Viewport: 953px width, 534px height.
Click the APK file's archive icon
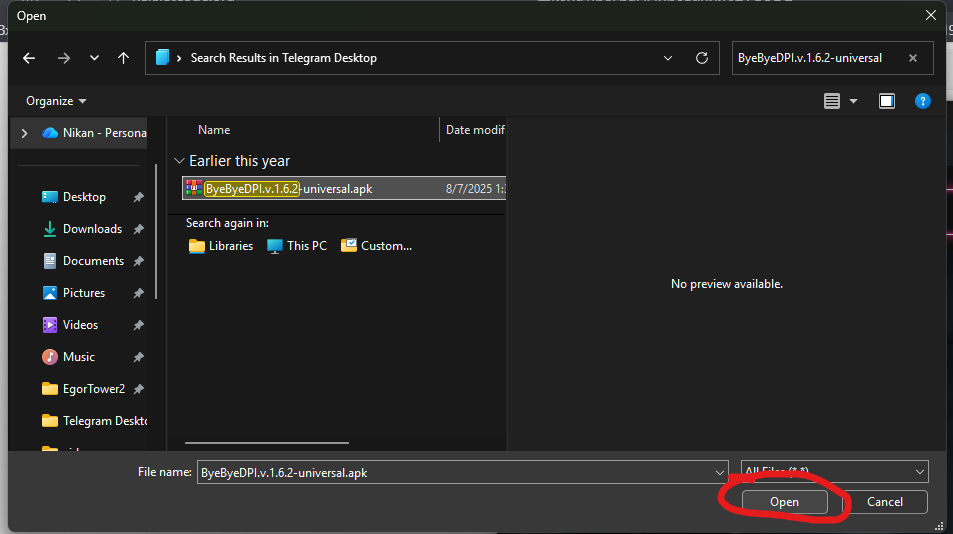(194, 188)
